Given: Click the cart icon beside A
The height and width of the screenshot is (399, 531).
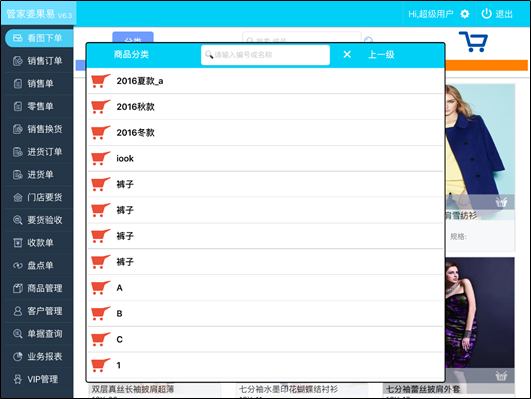Looking at the screenshot, I should [101, 288].
